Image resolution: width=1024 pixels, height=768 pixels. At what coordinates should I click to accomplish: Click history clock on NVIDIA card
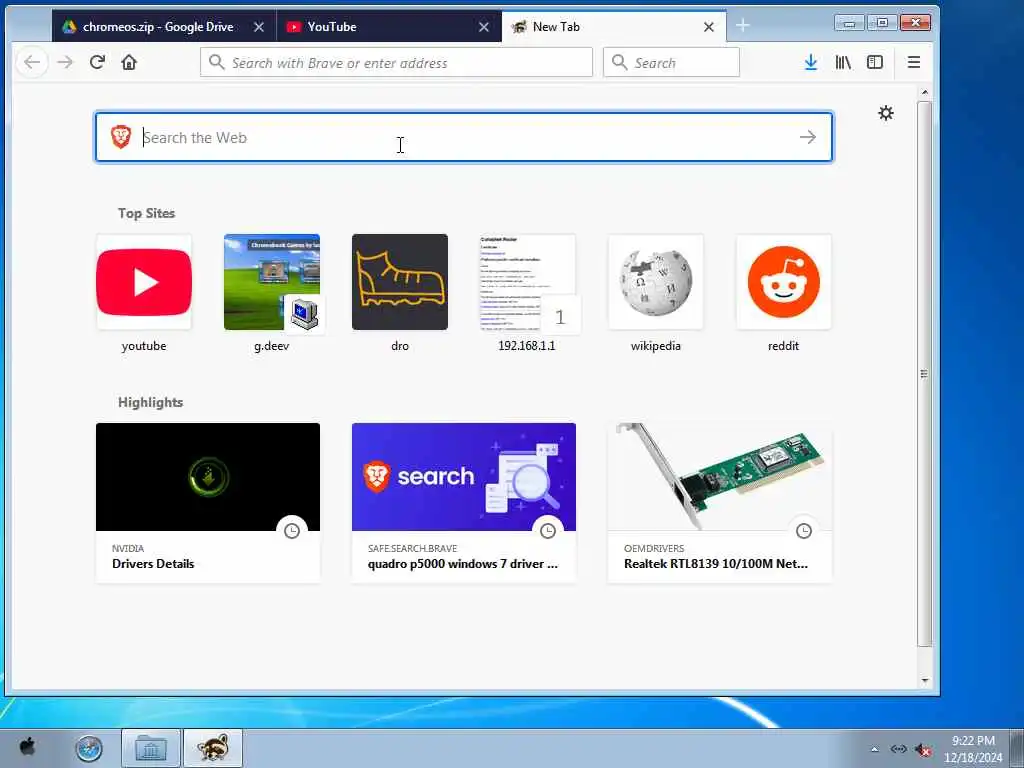pos(292,531)
